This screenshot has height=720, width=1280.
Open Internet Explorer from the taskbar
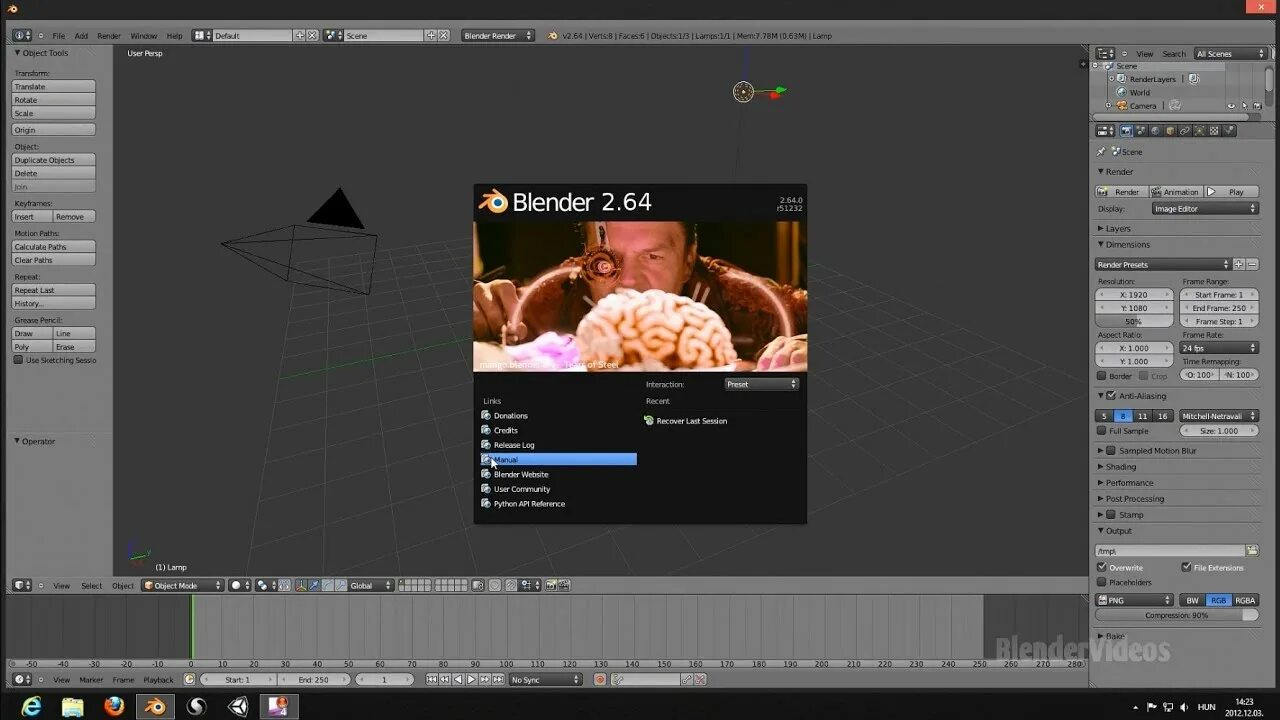coord(31,706)
